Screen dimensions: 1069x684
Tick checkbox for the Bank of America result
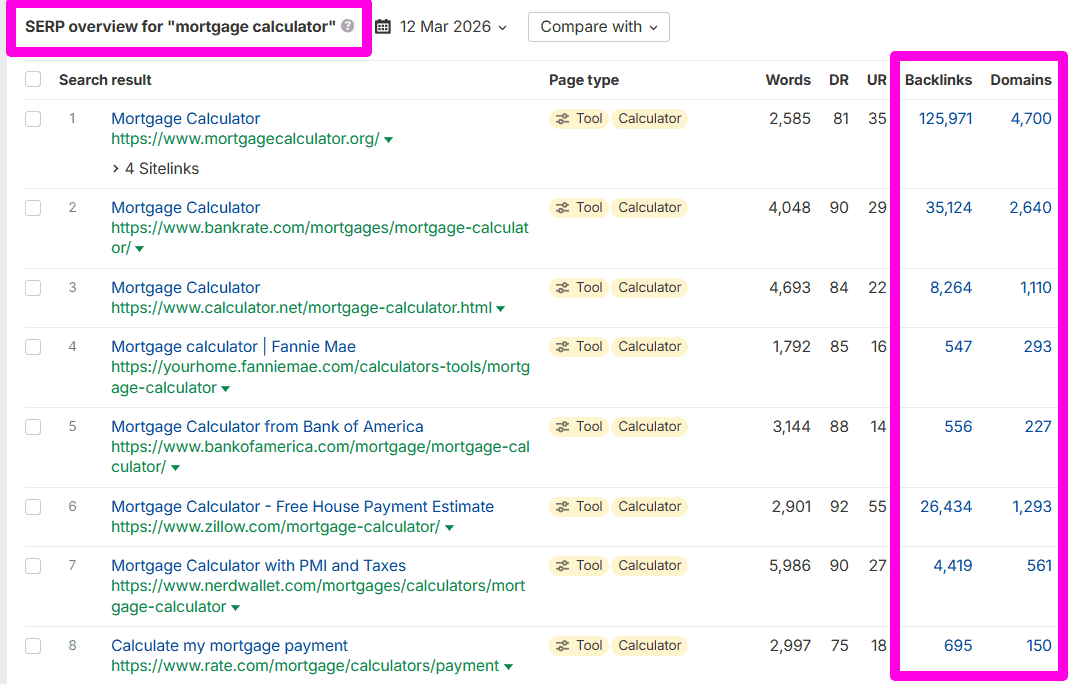(x=33, y=427)
